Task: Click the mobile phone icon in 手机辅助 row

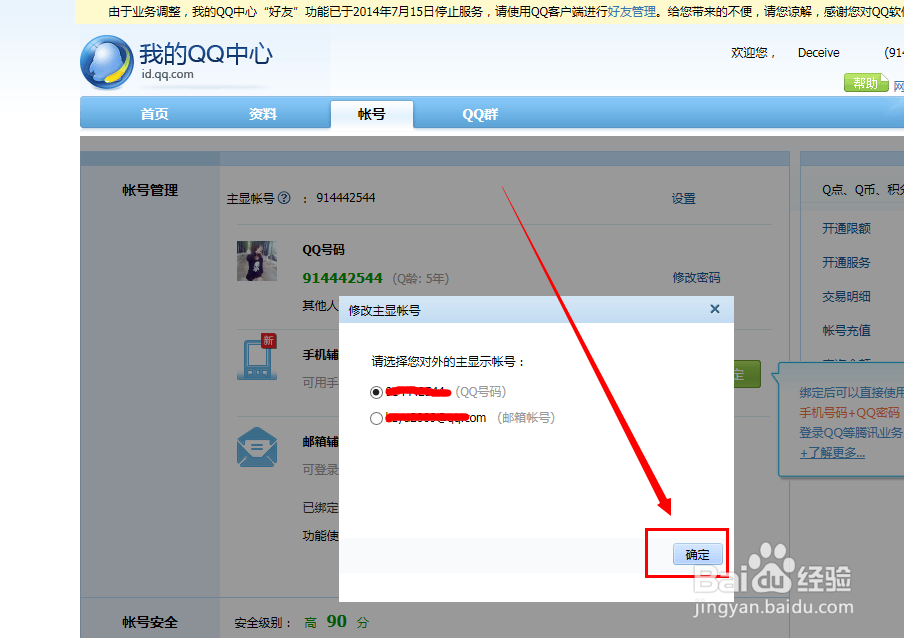Action: point(257,362)
